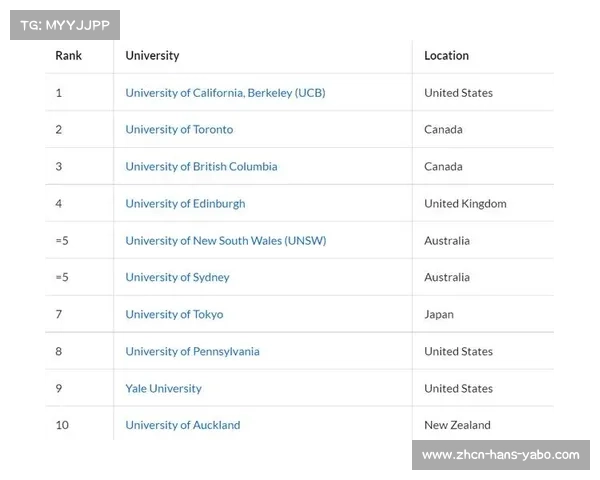Click the www.zhcn-hans-yabo.com watermark
This screenshot has width=600, height=480.
click(x=501, y=455)
